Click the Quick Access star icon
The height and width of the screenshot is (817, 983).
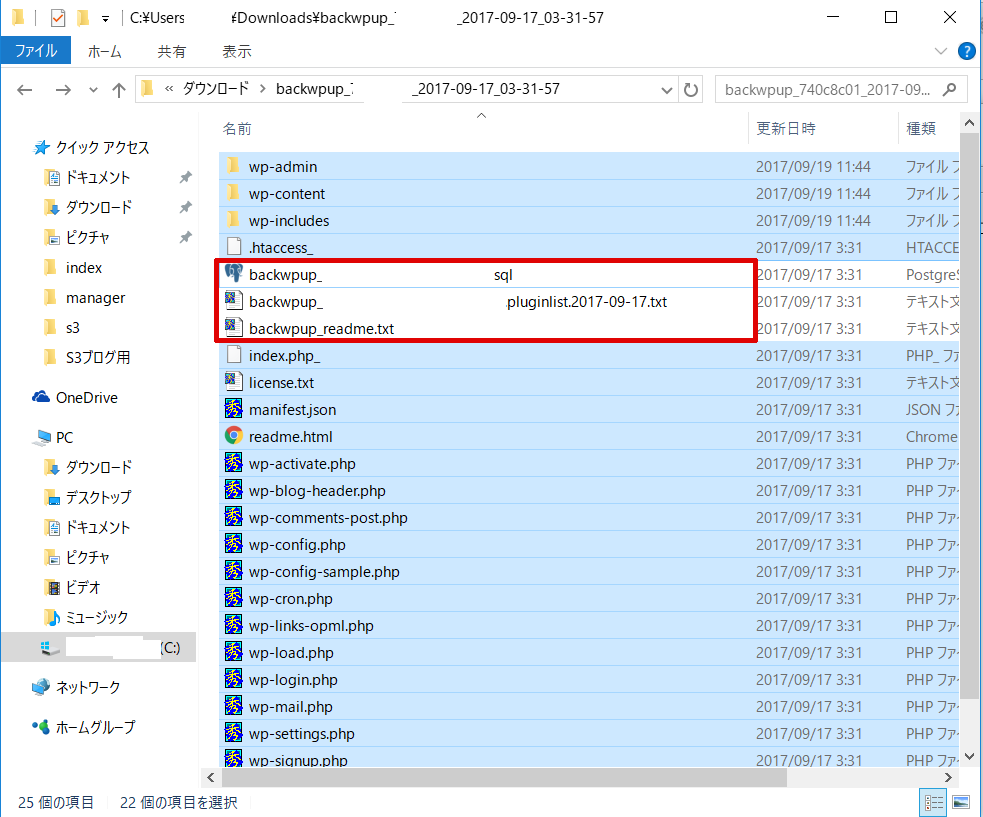[x=41, y=147]
